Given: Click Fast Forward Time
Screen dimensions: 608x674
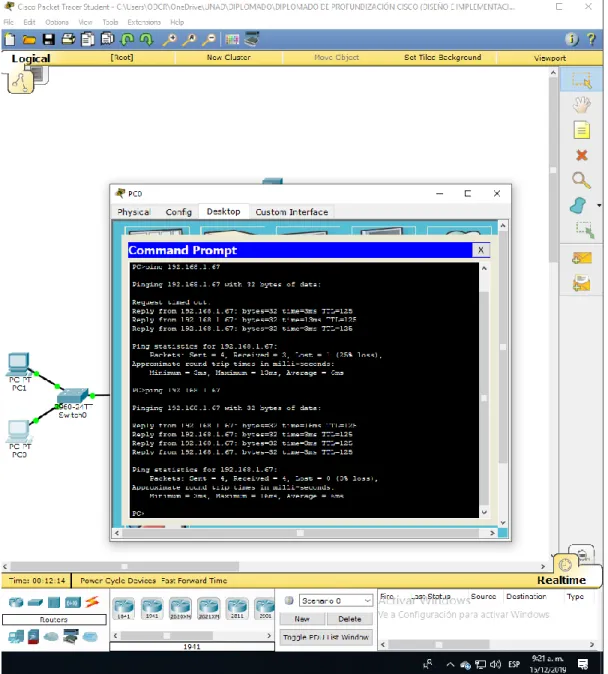Looking at the screenshot, I should [x=194, y=581].
